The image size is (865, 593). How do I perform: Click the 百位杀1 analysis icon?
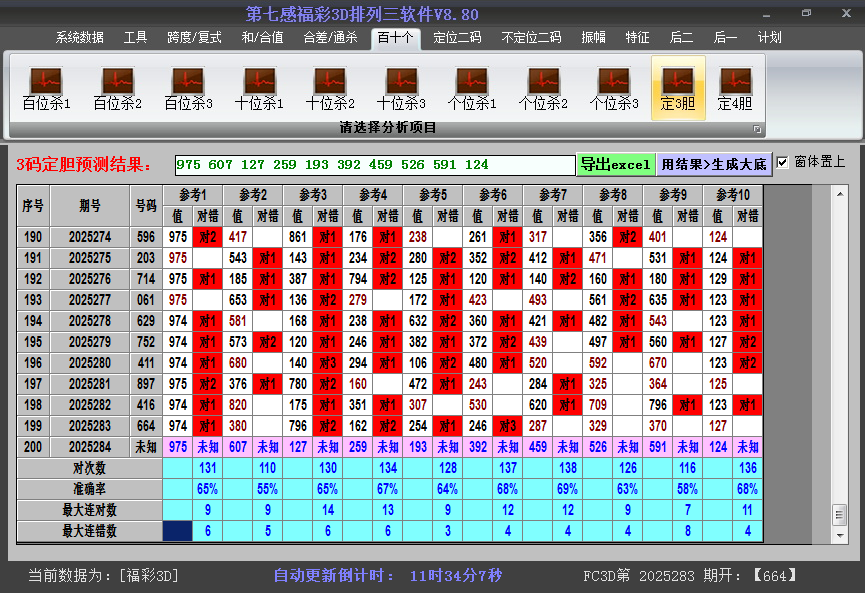(47, 88)
